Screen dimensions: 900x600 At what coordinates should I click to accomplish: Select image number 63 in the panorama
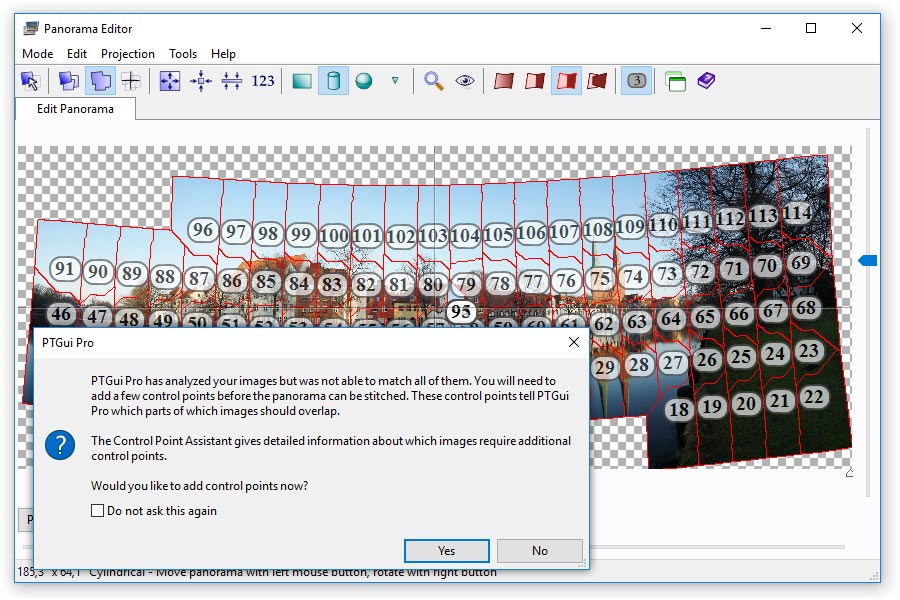click(637, 321)
